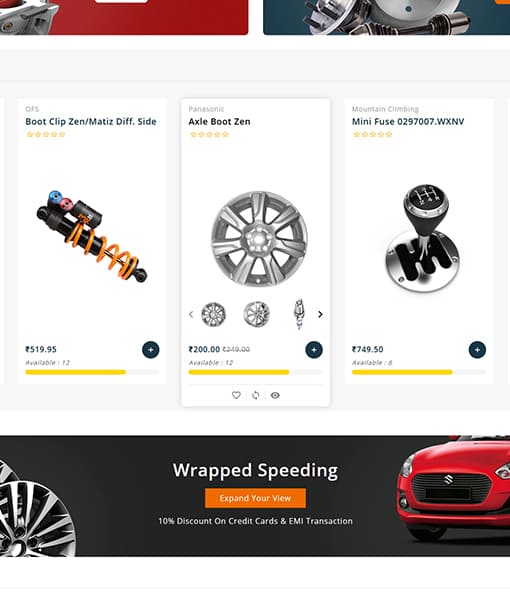The width and height of the screenshot is (510, 600).
Task: Select first alloy wheel thumbnail
Action: (x=213, y=314)
